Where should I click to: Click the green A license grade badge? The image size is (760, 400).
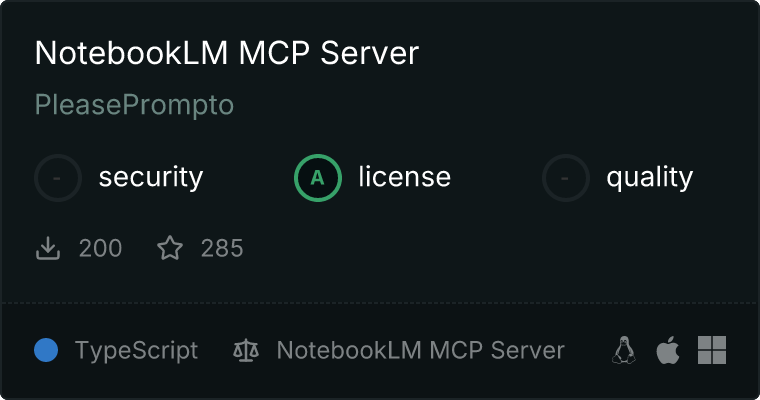(318, 178)
